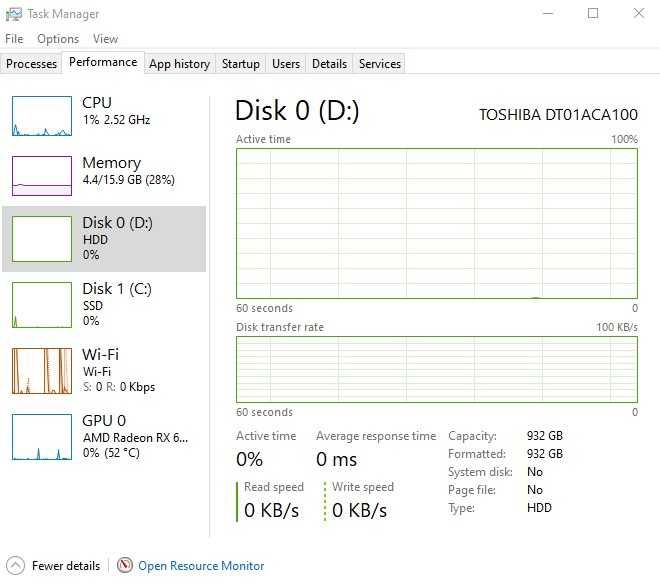The height and width of the screenshot is (586, 660).
Task: Click the Open Resource Monitor link
Action: click(201, 566)
